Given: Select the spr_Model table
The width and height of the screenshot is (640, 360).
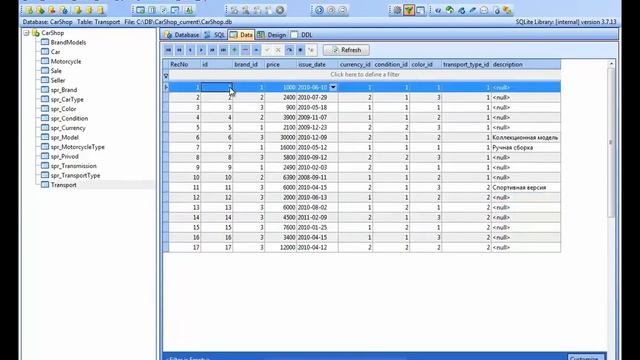Looking at the screenshot, I should coord(64,138).
